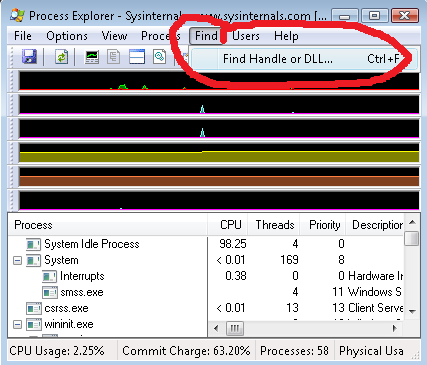
Task: Click the horizontal scrollbar left arrow
Action: pyautogui.click(x=216, y=329)
